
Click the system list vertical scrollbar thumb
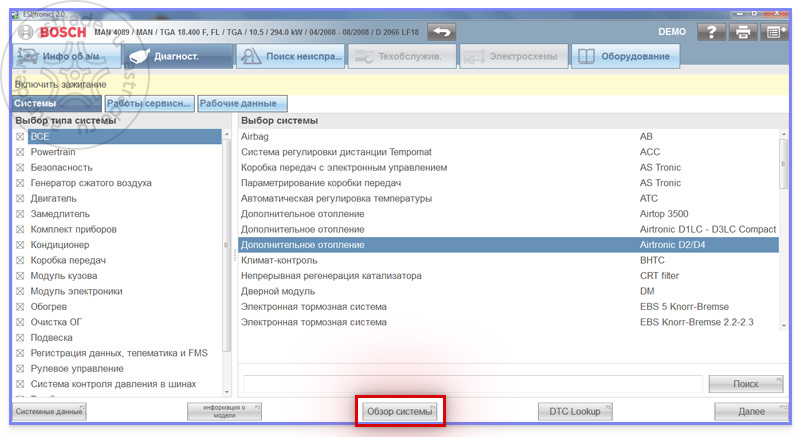click(x=783, y=164)
